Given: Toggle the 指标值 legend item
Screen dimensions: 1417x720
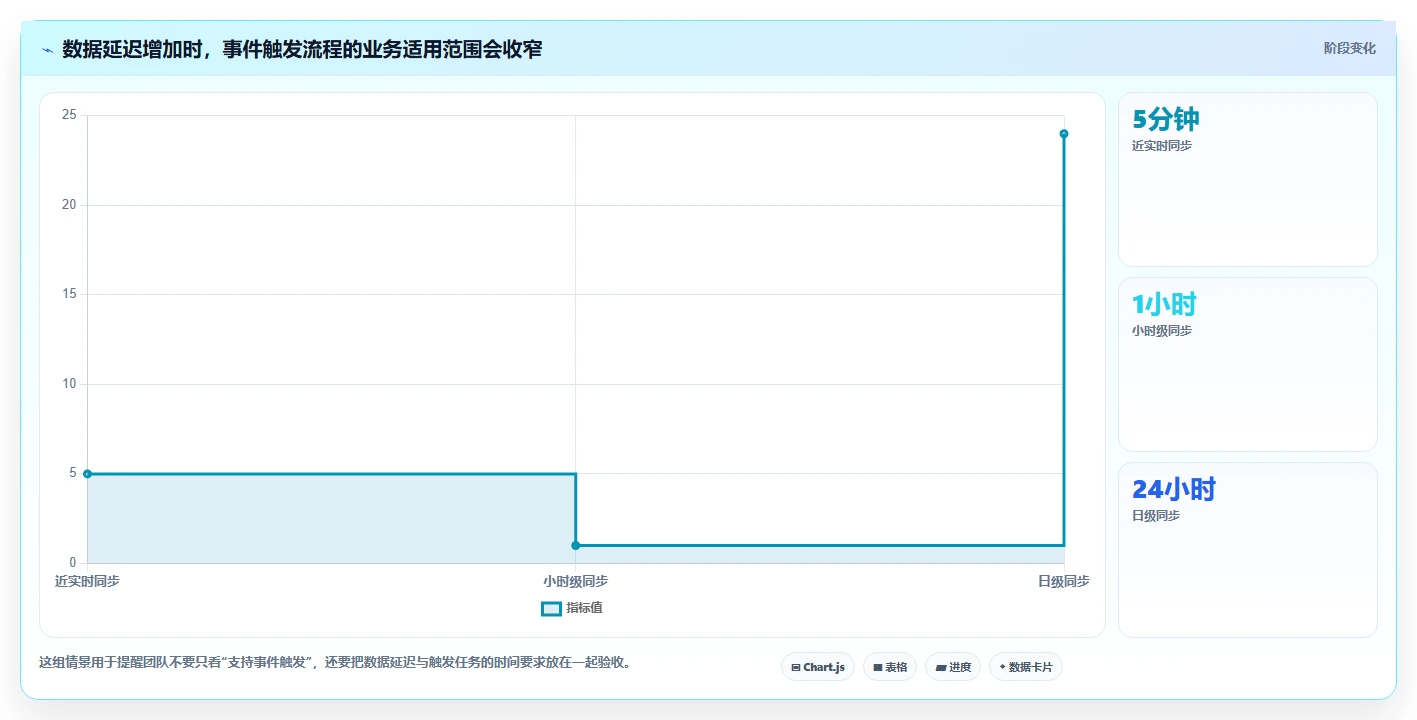Looking at the screenshot, I should coord(572,608).
